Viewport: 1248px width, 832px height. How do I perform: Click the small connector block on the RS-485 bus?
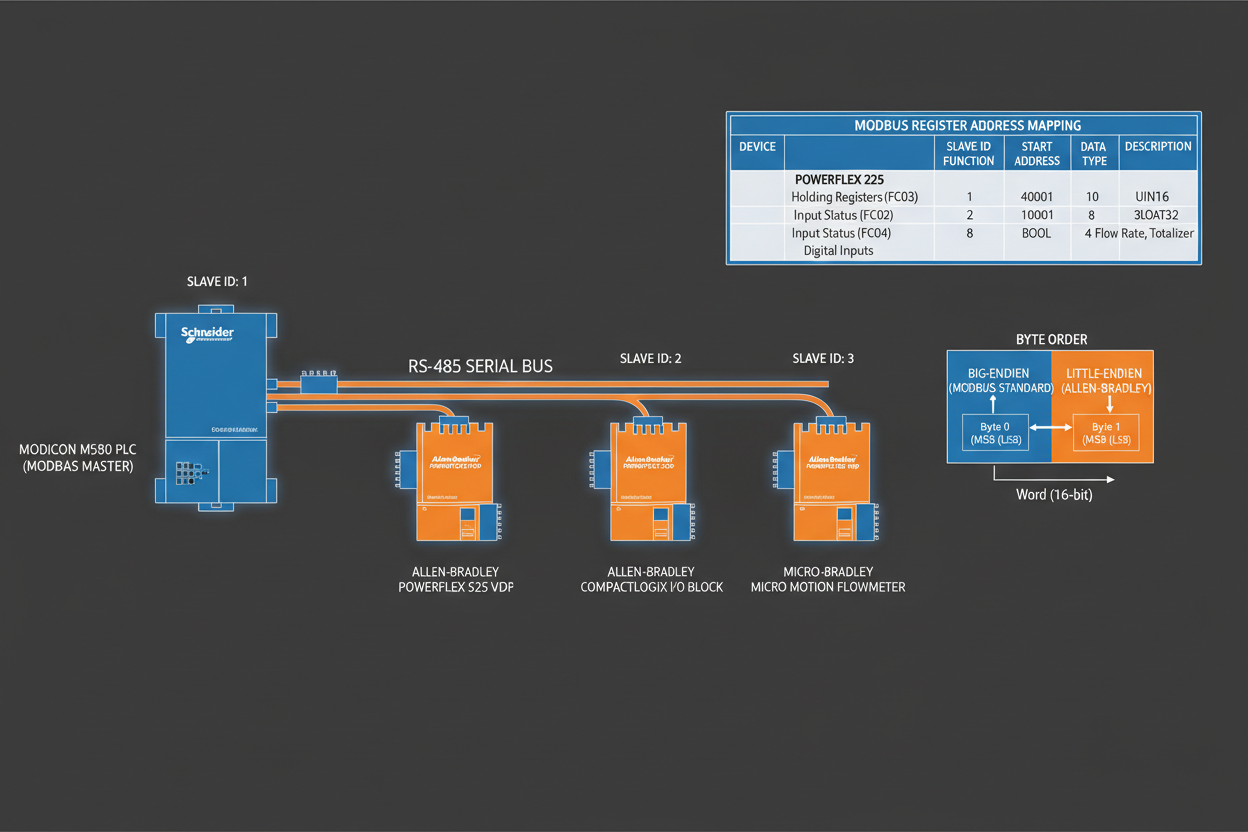320,383
